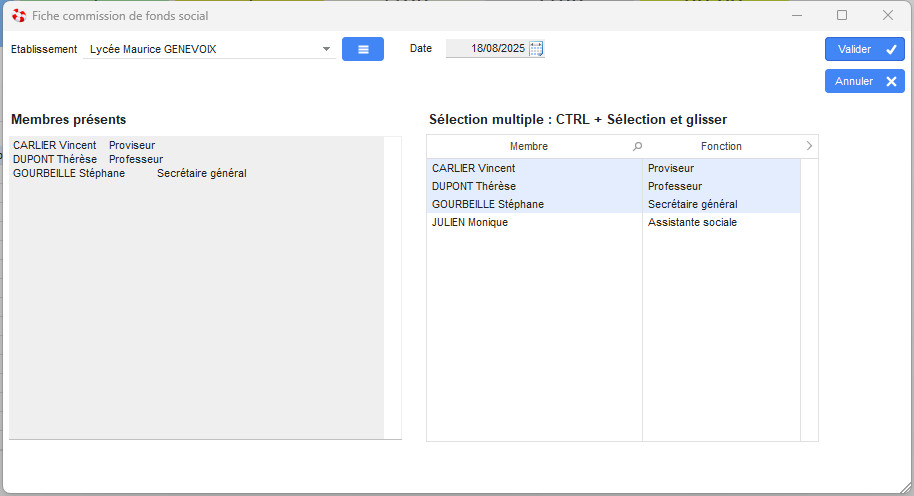Close the Fiche commission window
This screenshot has width=914, height=496.
(887, 16)
